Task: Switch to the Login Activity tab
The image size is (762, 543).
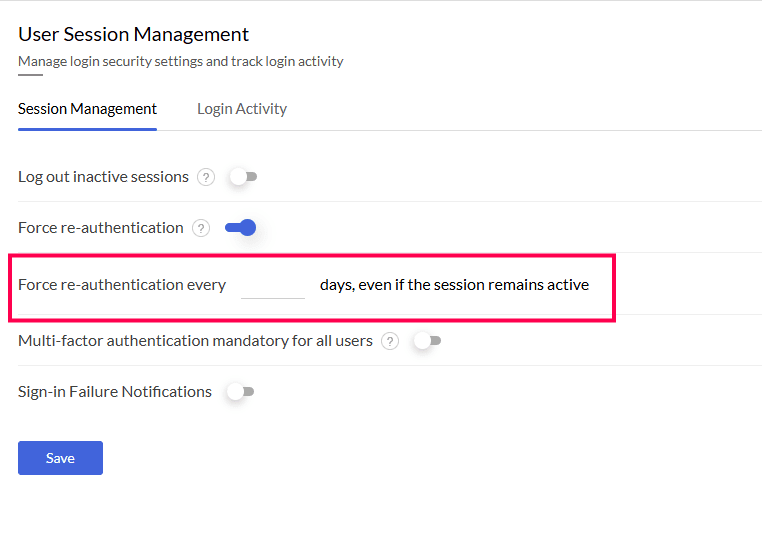Action: pyautogui.click(x=242, y=109)
